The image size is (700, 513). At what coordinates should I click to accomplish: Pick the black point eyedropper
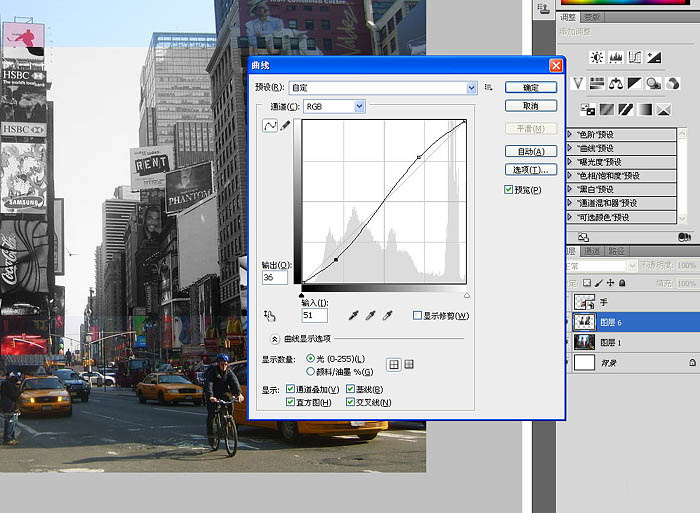pyautogui.click(x=352, y=315)
